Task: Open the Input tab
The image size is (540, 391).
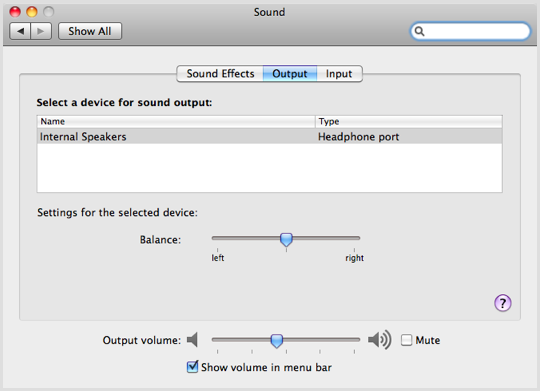Action: click(339, 74)
